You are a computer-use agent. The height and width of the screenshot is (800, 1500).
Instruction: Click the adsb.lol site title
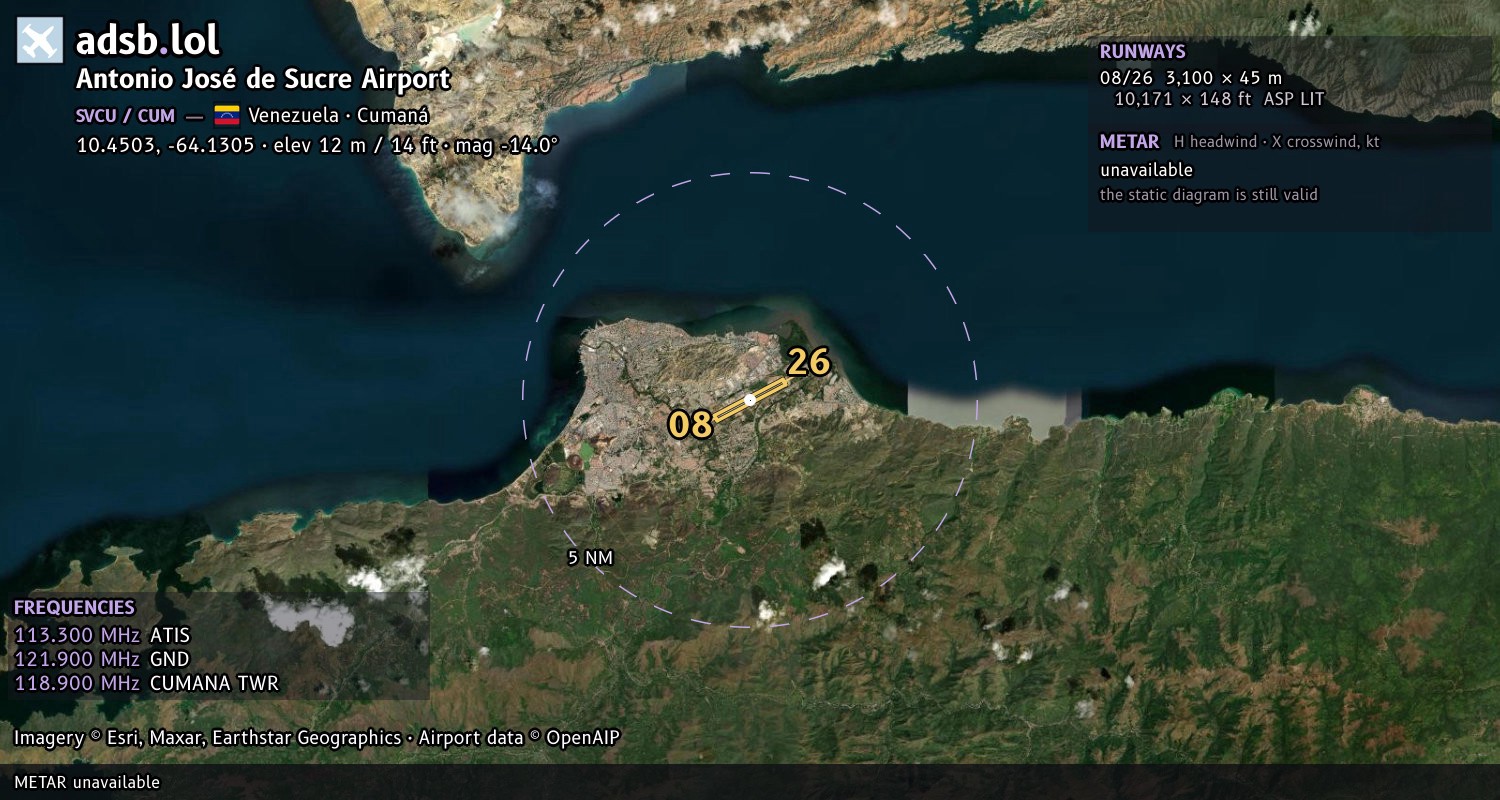147,40
